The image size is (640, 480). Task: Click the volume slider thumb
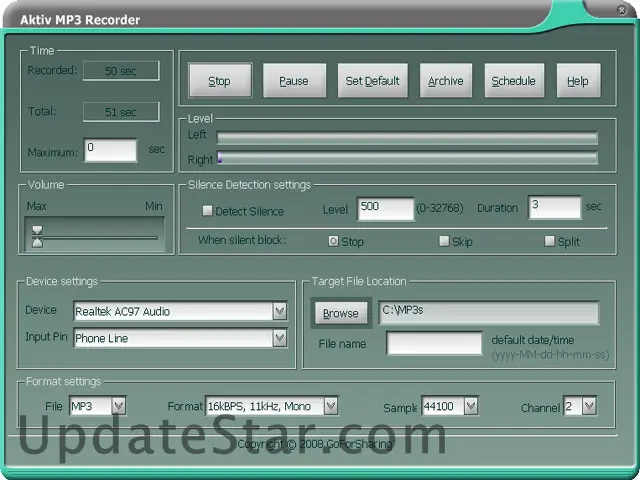(x=37, y=237)
